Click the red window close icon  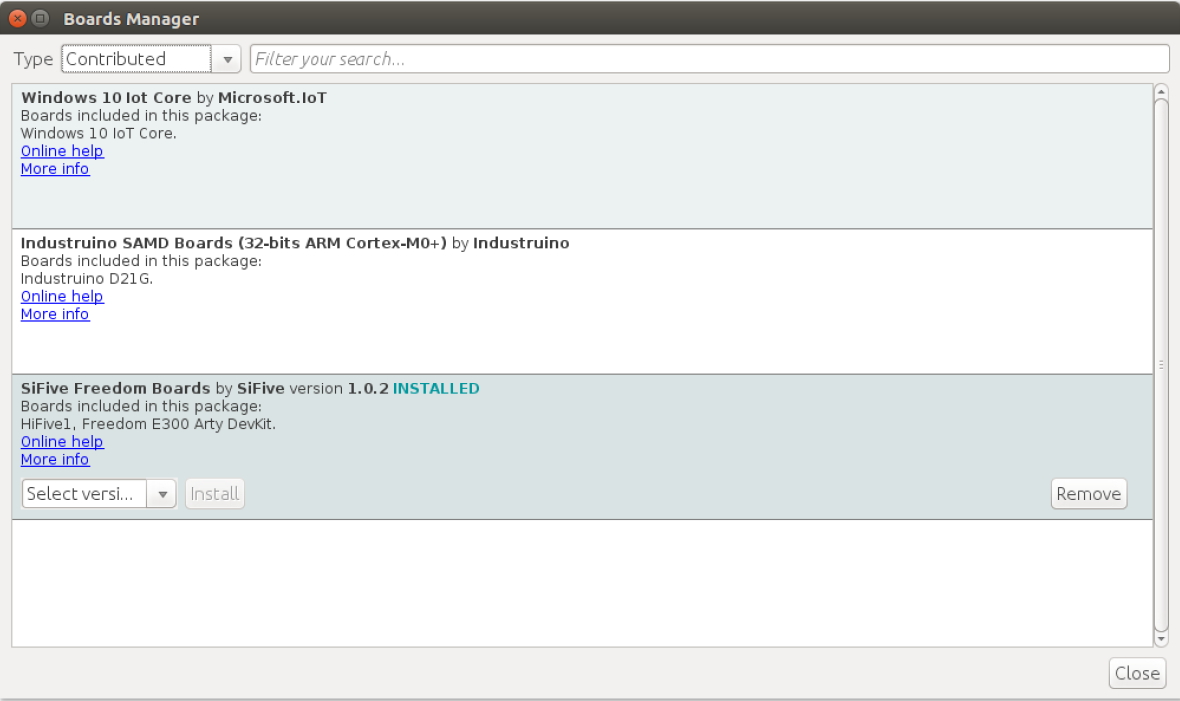pyautogui.click(x=17, y=19)
